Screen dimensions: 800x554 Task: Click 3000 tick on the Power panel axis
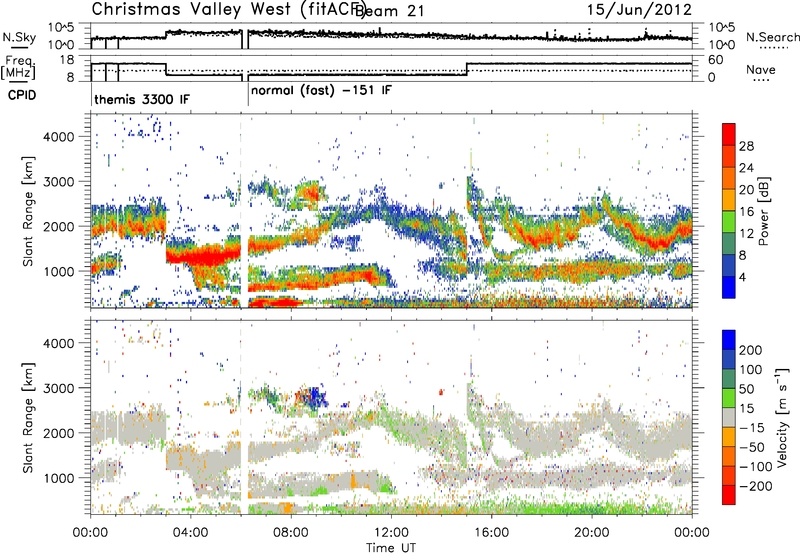pyautogui.click(x=58, y=181)
